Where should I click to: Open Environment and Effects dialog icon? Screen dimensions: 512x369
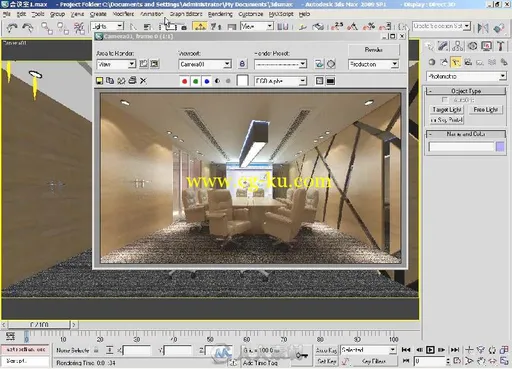click(331, 64)
